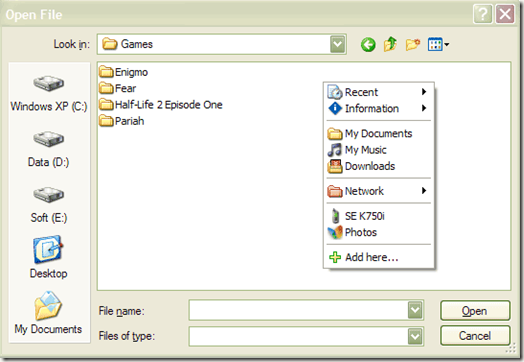The image size is (524, 362).
Task: Open the Information submenu
Action: pyautogui.click(x=379, y=108)
